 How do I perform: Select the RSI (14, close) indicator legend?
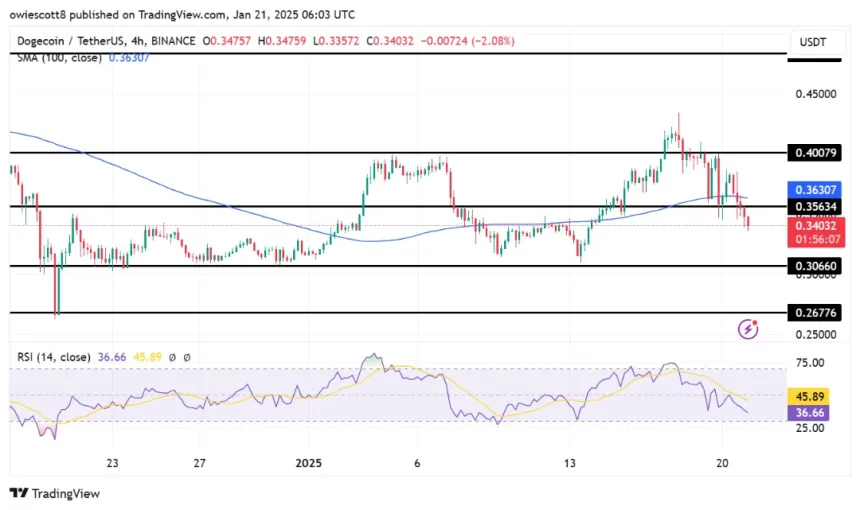click(52, 356)
